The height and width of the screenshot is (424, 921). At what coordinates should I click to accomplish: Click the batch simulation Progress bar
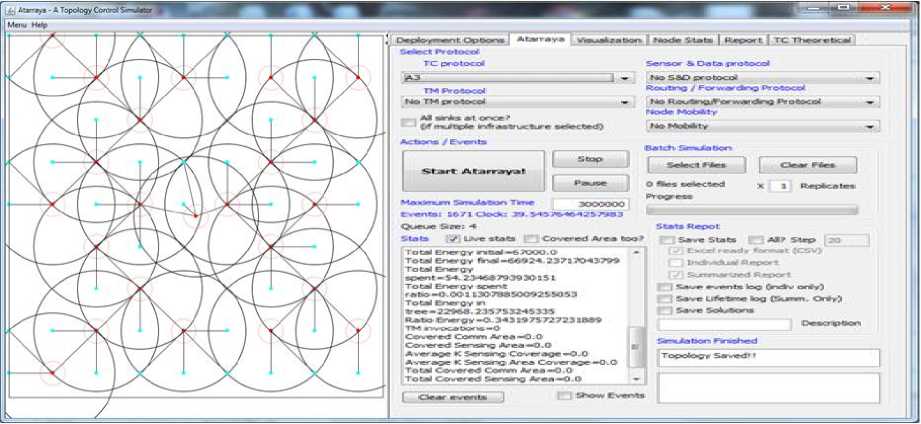click(751, 210)
